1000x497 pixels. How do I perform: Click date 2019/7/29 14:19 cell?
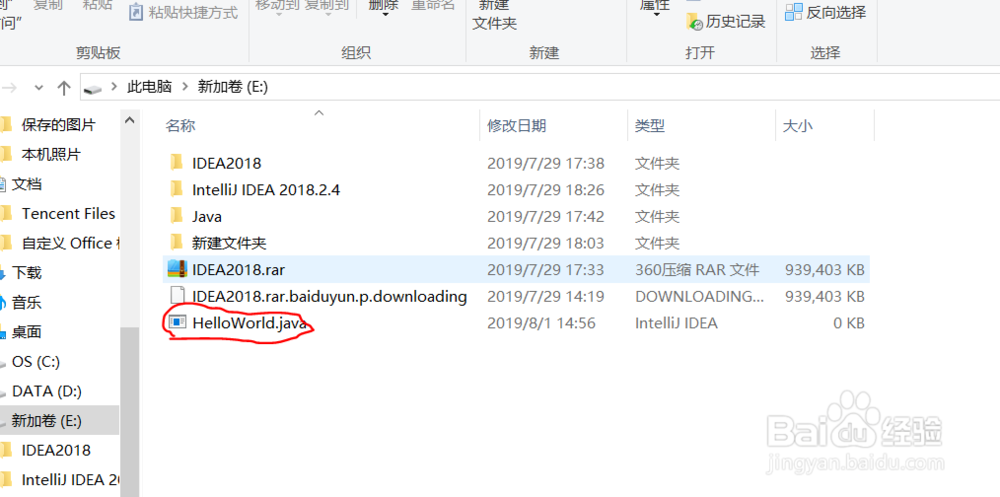click(546, 297)
